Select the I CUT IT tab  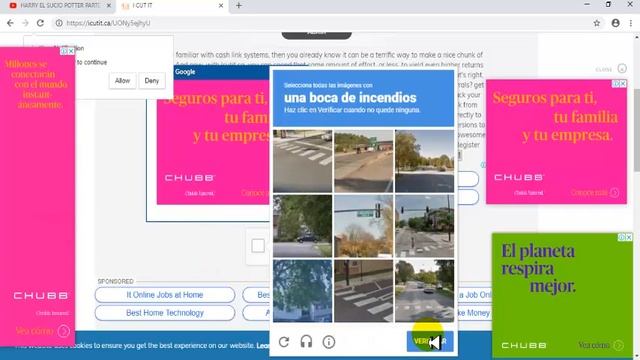[x=171, y=6]
